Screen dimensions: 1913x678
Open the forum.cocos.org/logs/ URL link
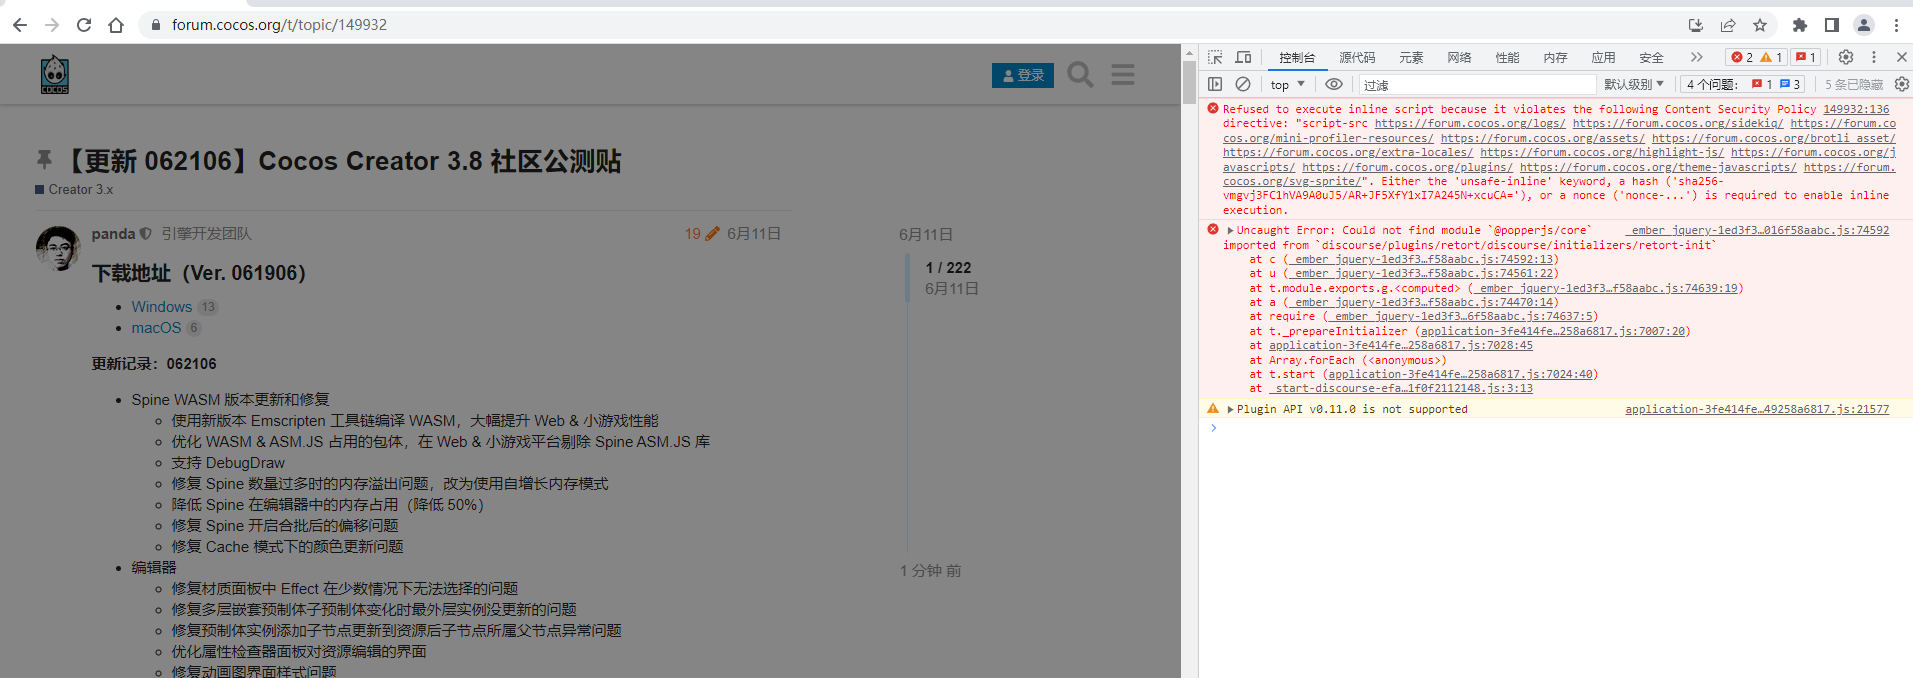click(1470, 124)
